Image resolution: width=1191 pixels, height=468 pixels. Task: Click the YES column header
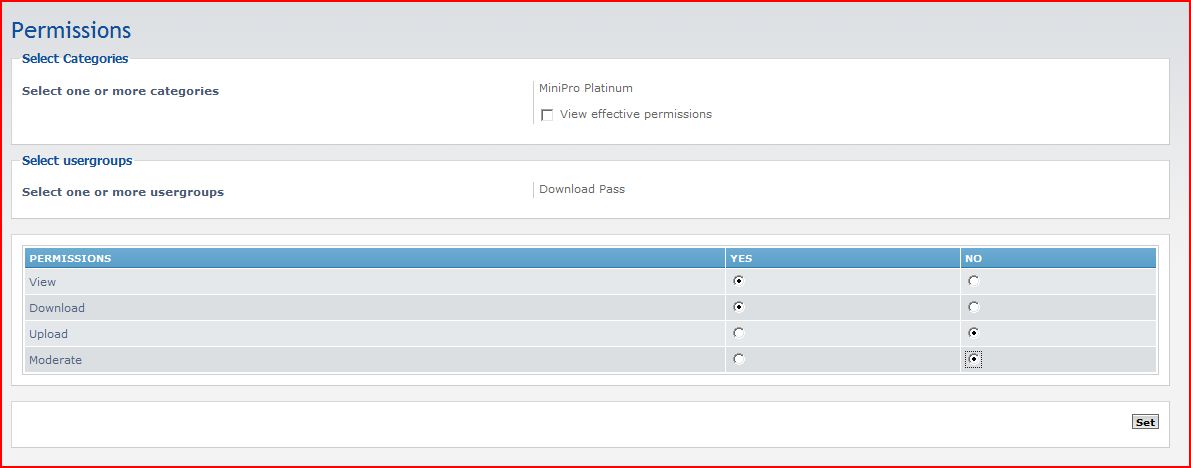(741, 258)
